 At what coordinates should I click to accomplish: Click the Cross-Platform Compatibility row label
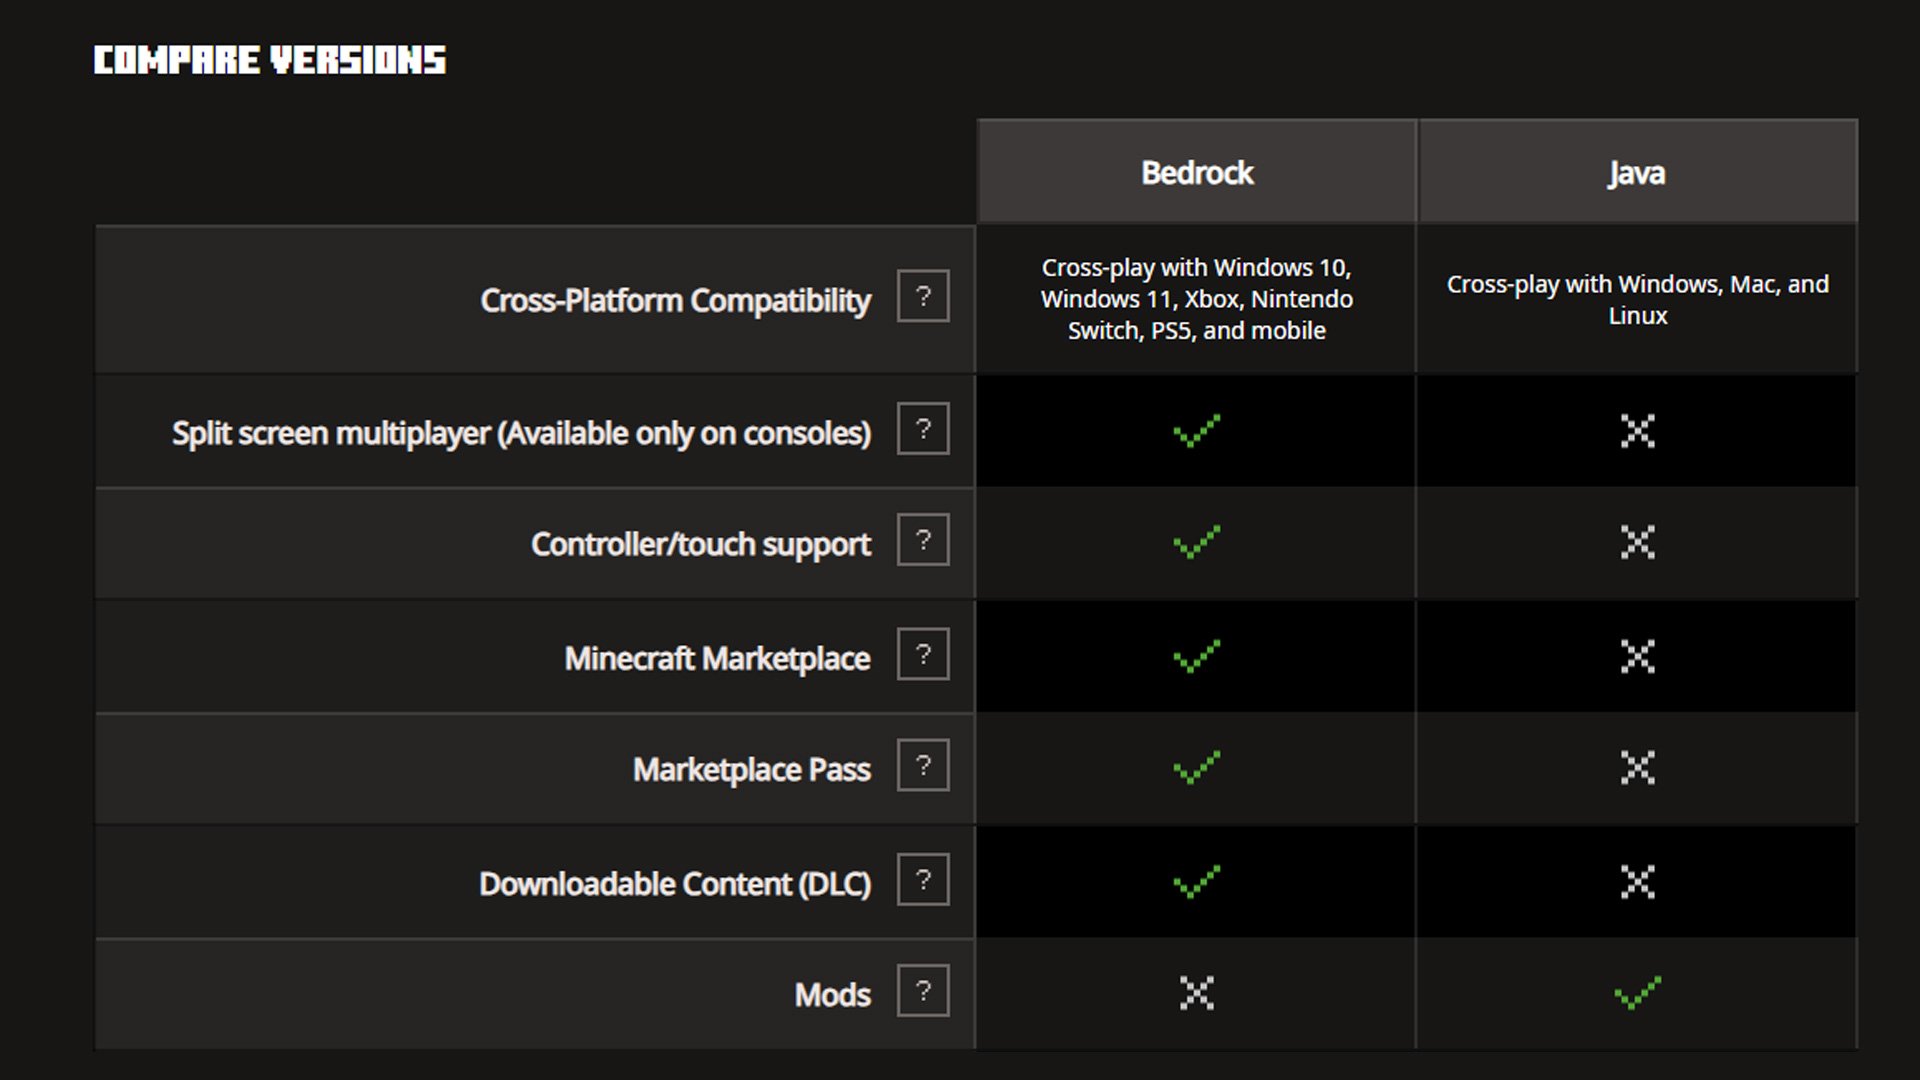click(x=676, y=300)
